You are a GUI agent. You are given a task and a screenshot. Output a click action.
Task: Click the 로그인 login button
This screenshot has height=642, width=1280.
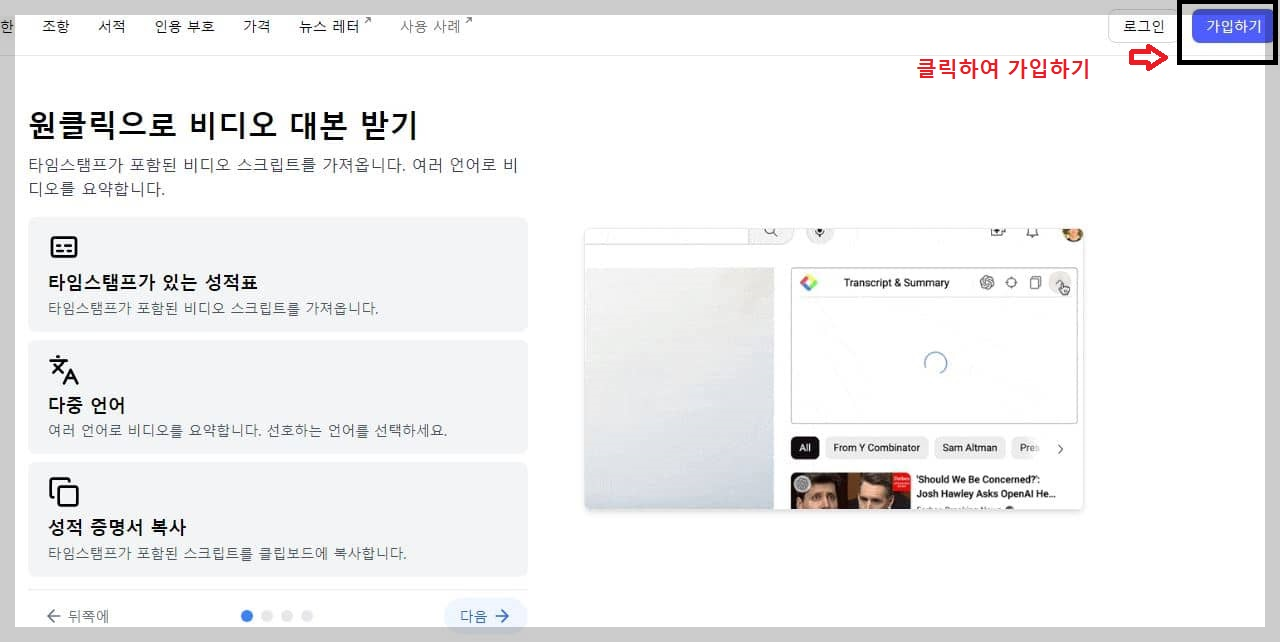1144,27
